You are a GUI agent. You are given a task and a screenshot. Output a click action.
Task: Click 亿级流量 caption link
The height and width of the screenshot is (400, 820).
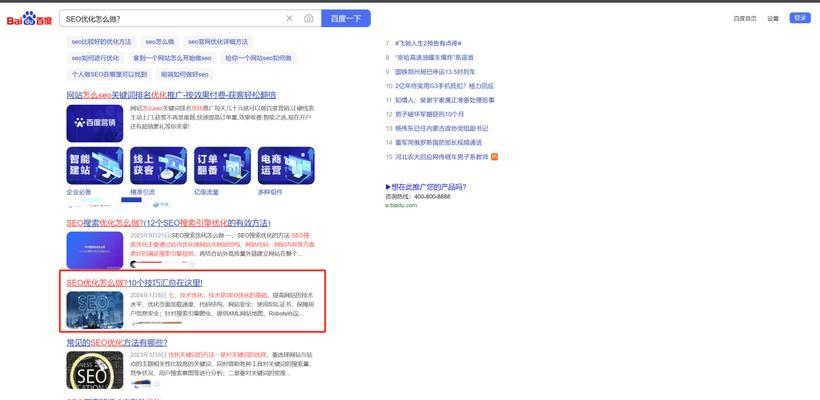pos(206,192)
